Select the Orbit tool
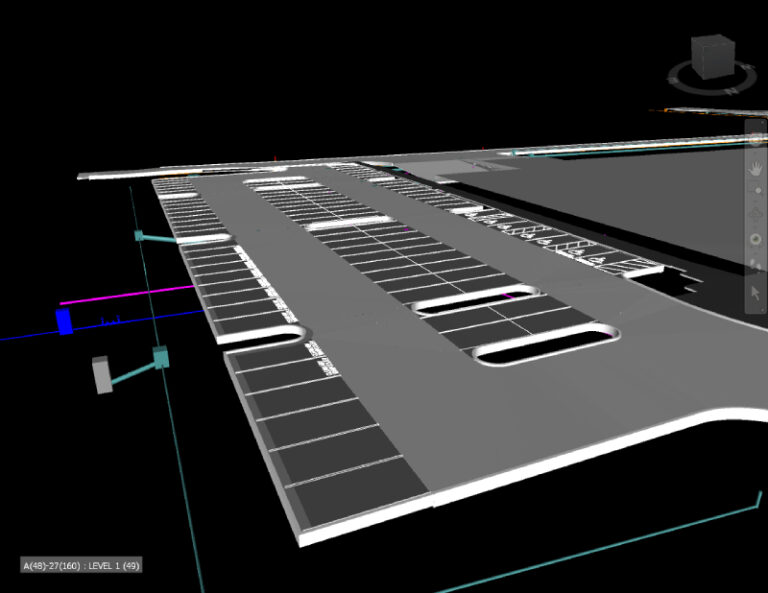 tap(756, 213)
